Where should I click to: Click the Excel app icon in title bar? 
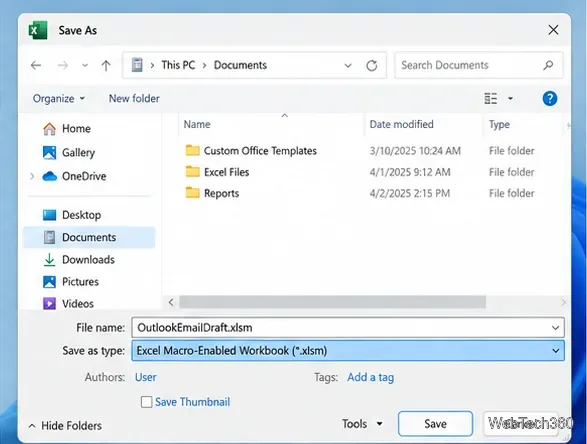pyautogui.click(x=38, y=30)
